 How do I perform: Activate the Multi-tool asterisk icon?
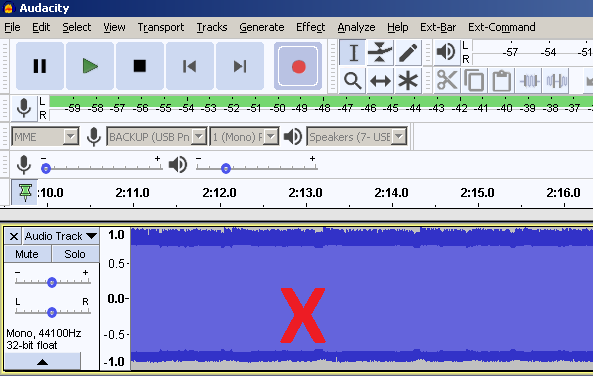408,81
